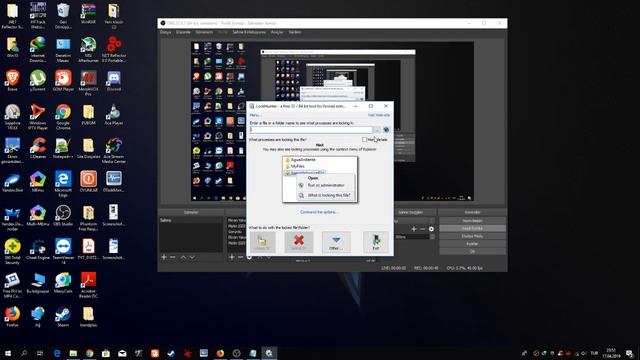The height and width of the screenshot is (360, 640).
Task: Open GOM Player desktop icon
Action: tap(63, 80)
